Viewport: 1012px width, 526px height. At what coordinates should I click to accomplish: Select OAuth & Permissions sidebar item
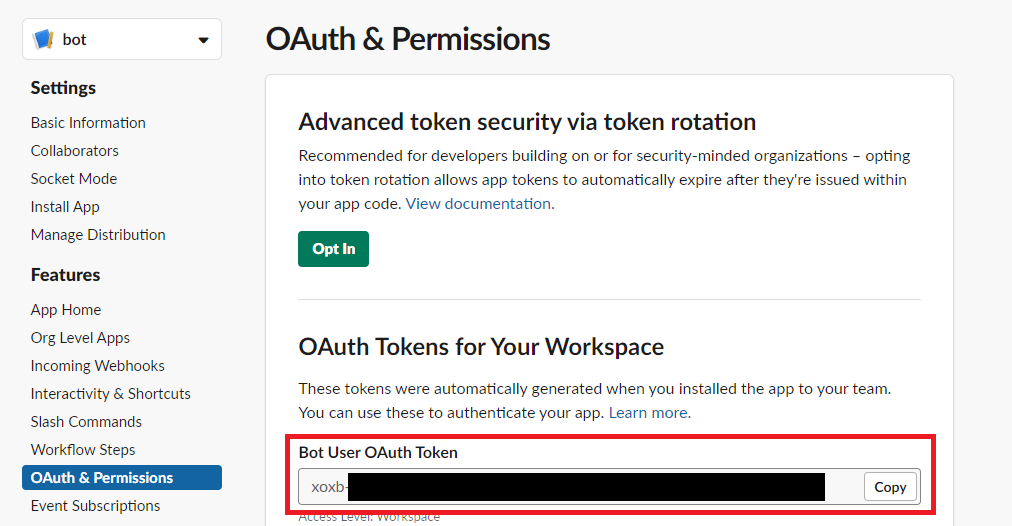[x=102, y=478]
